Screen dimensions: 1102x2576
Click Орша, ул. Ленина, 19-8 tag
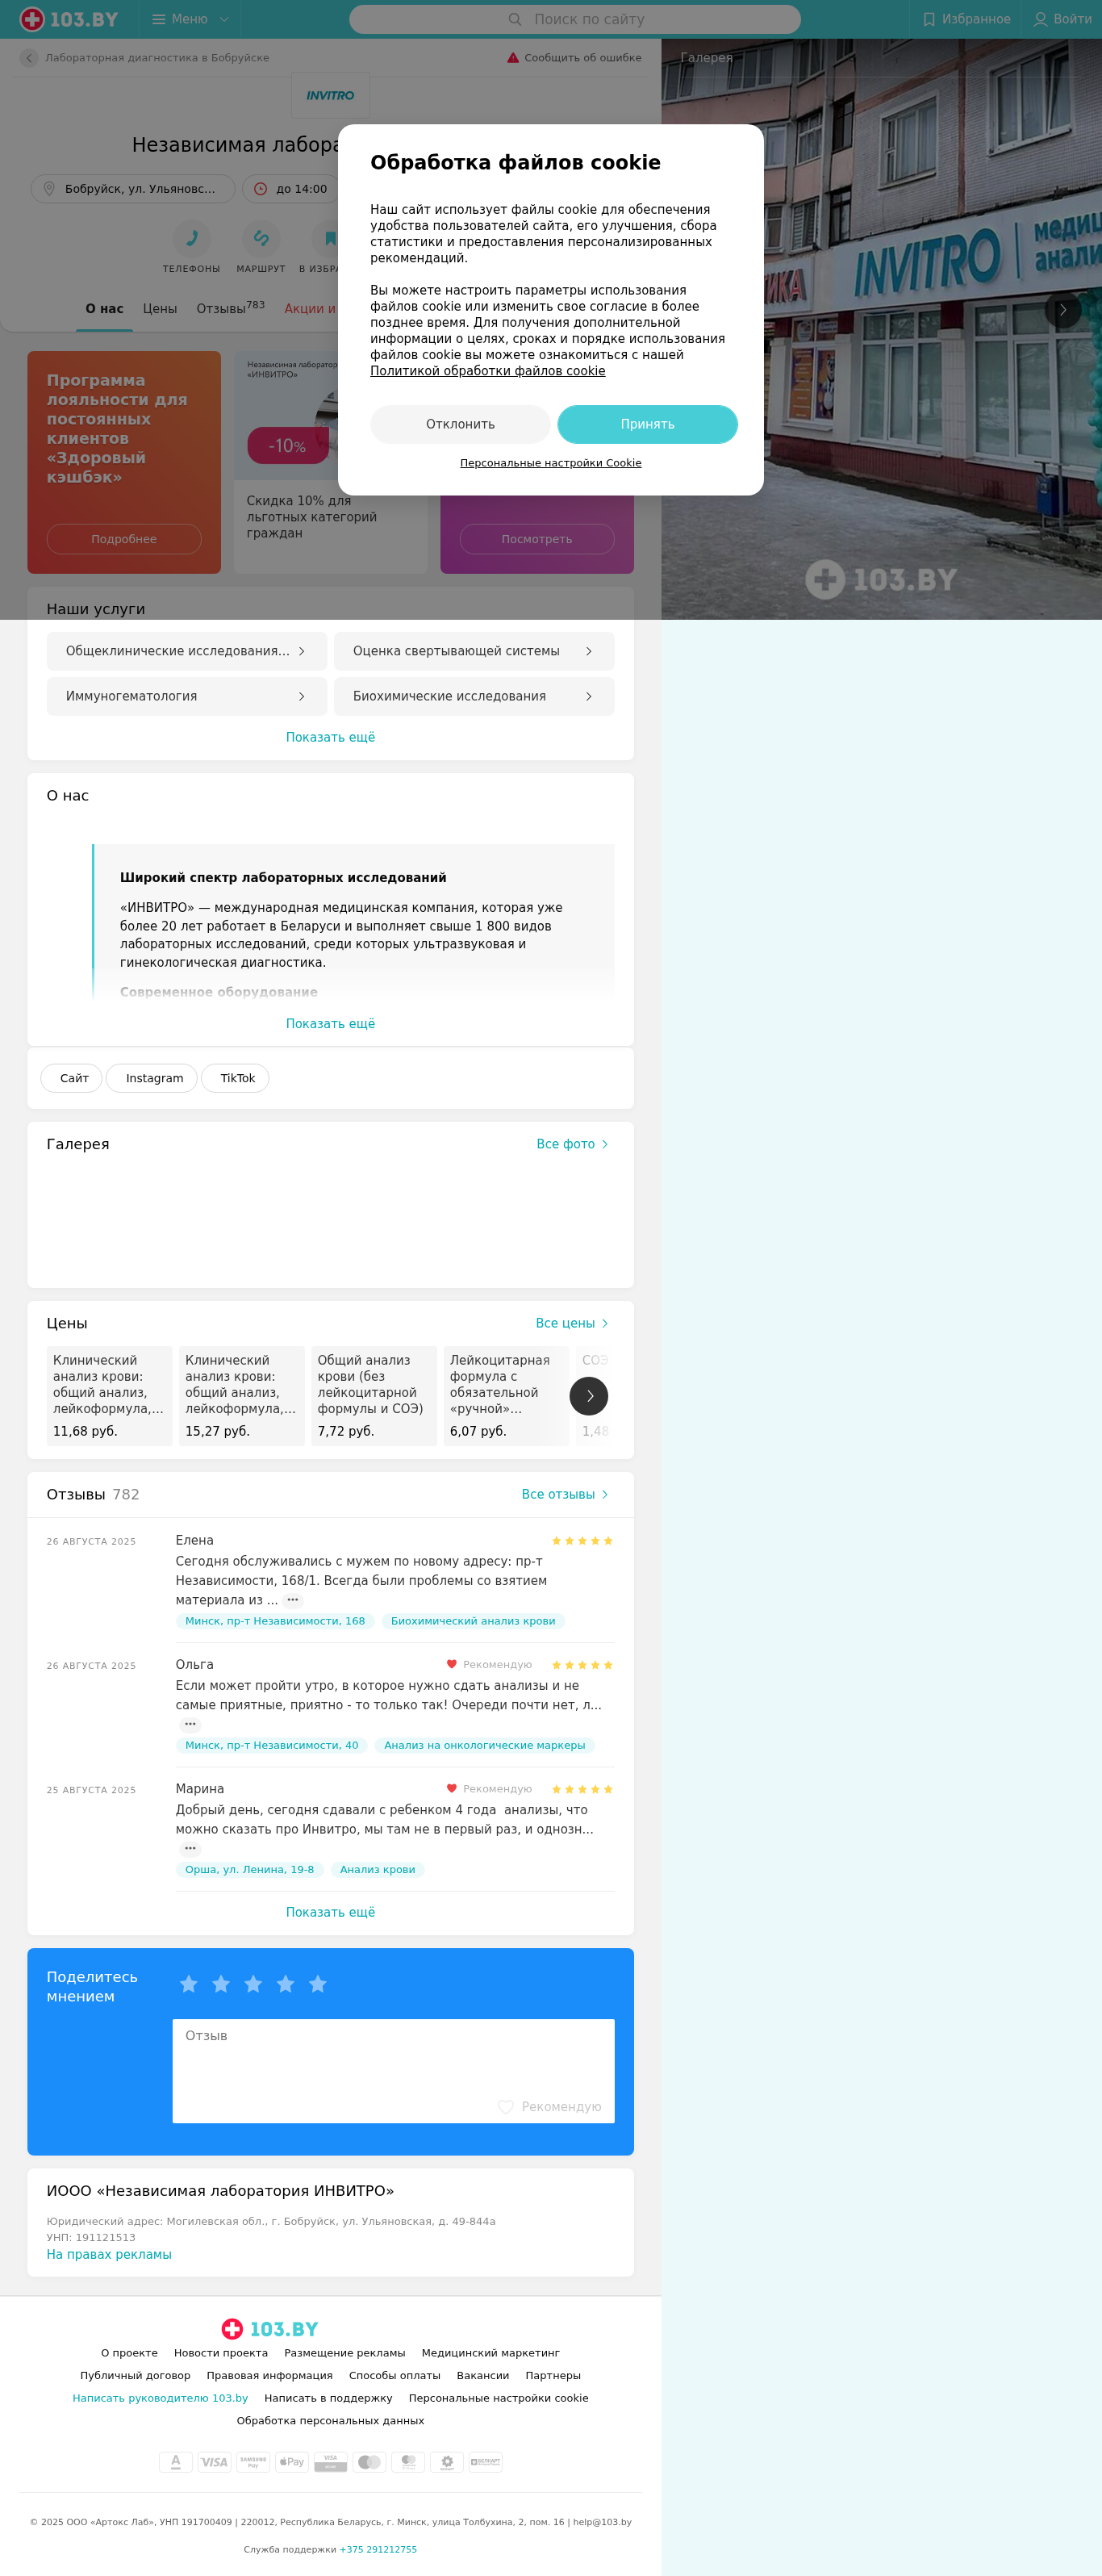pyautogui.click(x=250, y=1869)
